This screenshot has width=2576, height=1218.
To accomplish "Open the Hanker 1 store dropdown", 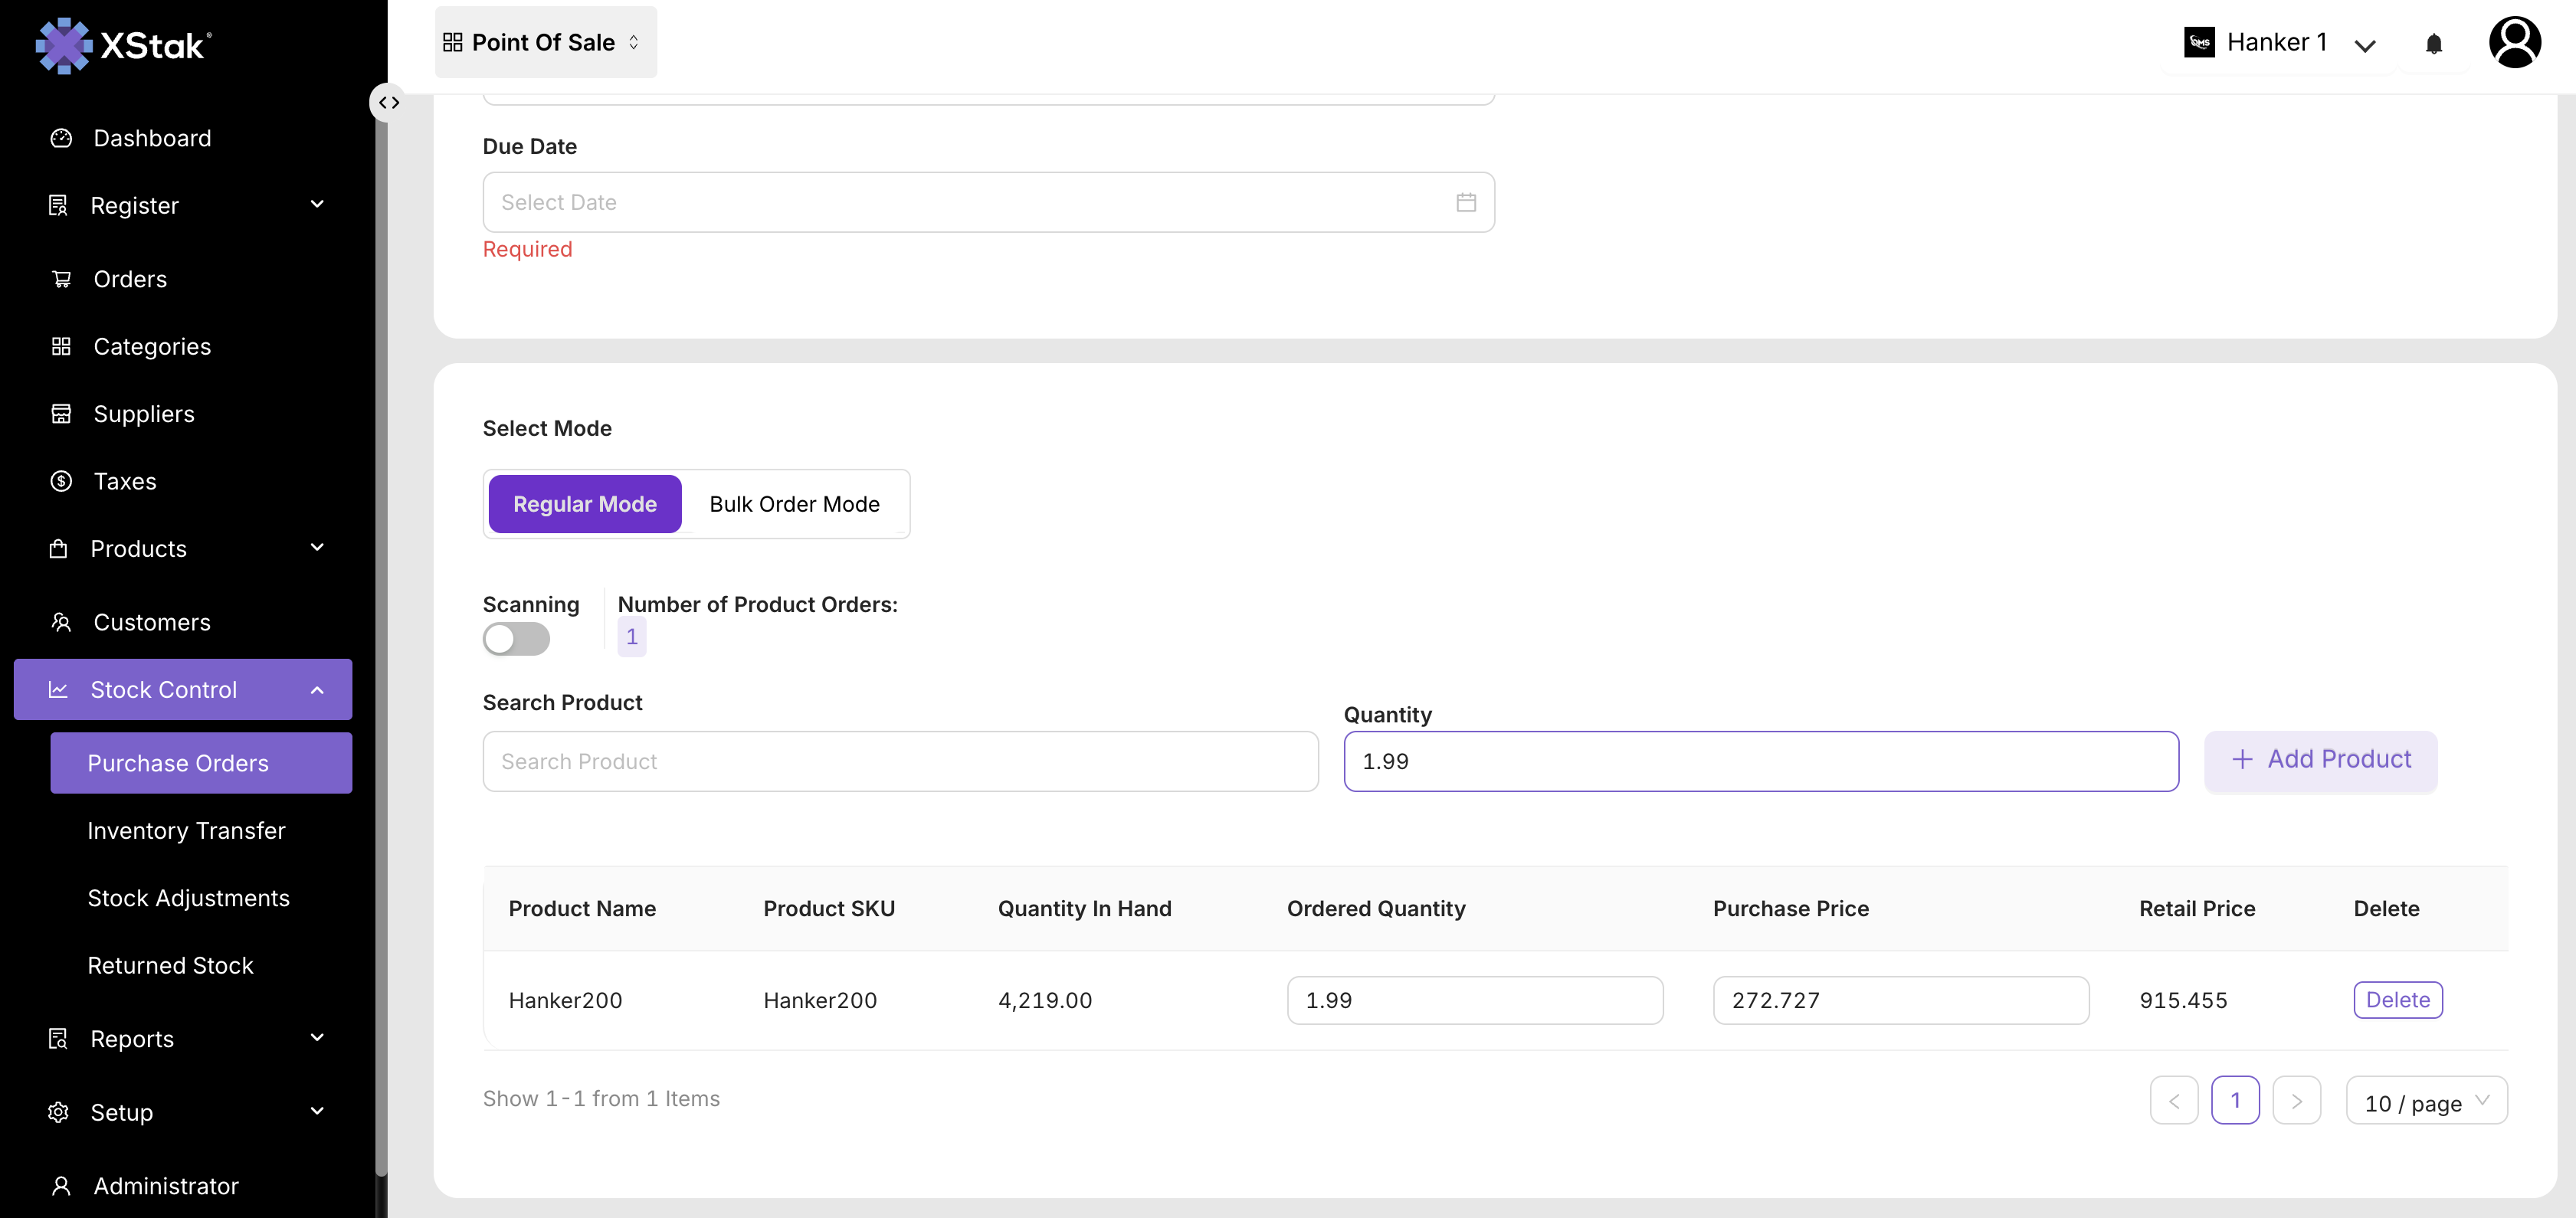I will click(2278, 43).
